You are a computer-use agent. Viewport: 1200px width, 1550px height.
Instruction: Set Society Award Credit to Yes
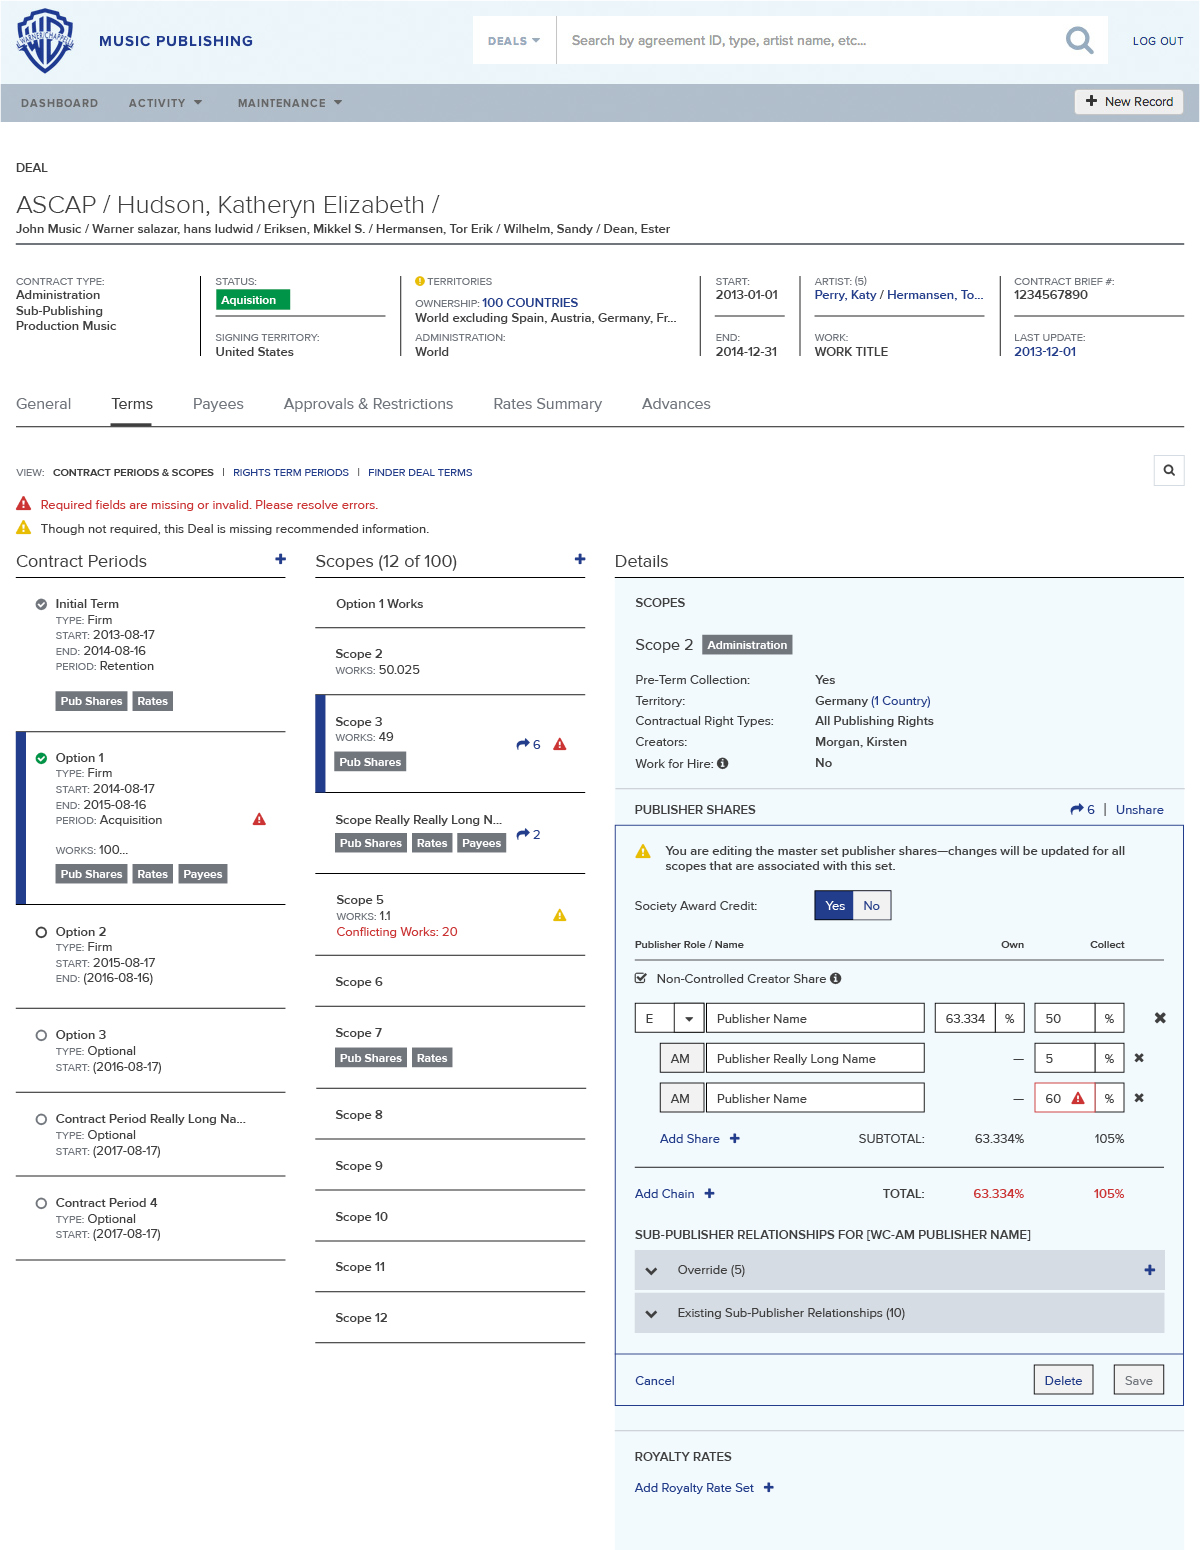tap(835, 906)
